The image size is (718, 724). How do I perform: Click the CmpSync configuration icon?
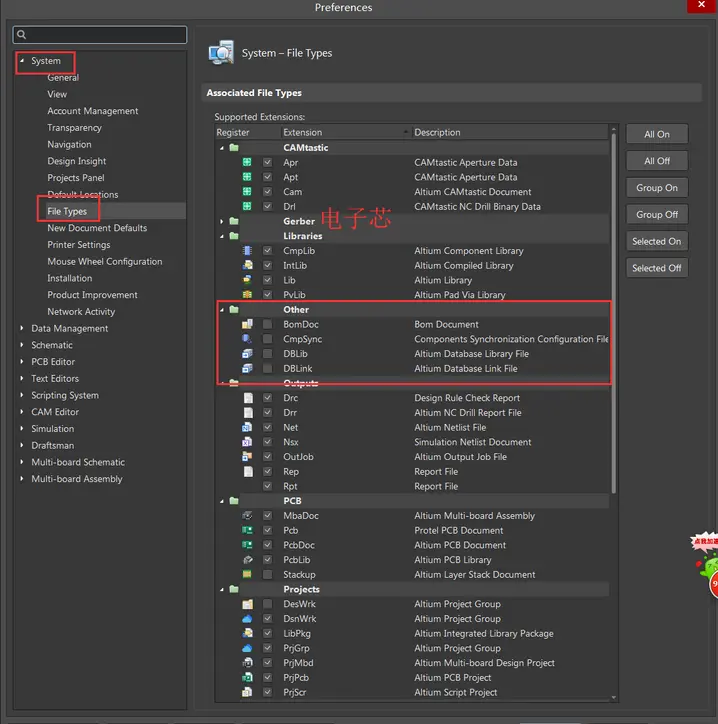pyautogui.click(x=247, y=339)
